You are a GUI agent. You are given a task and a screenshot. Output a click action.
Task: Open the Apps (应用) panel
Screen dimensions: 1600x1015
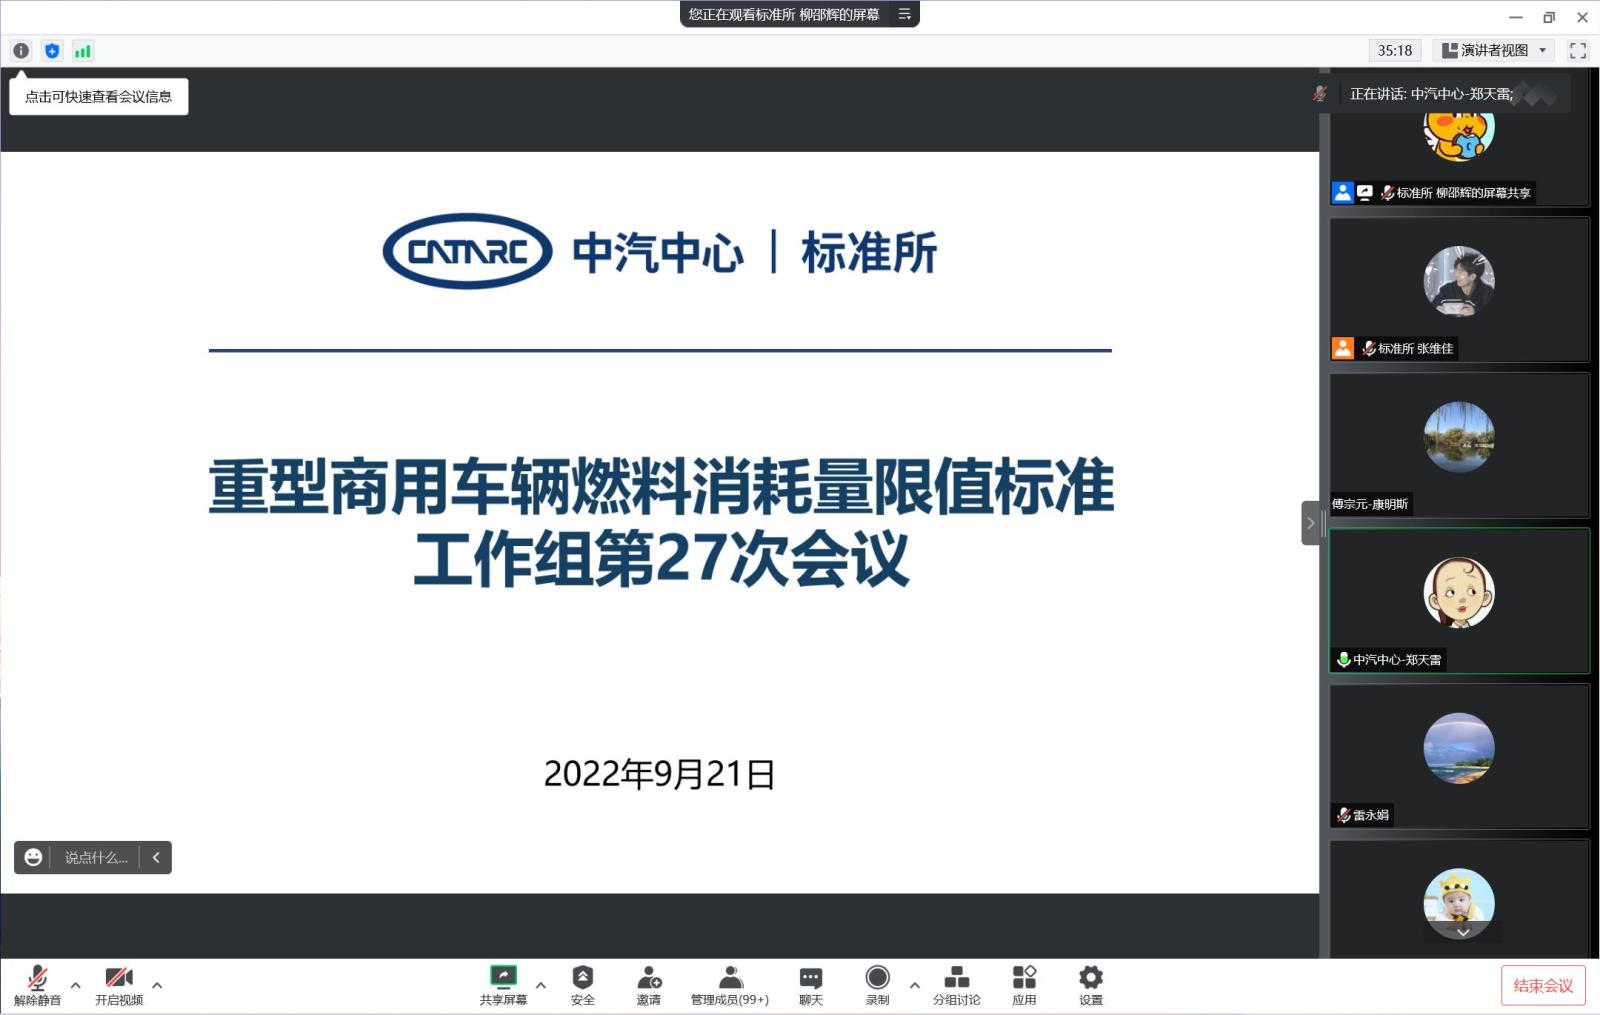(1024, 984)
